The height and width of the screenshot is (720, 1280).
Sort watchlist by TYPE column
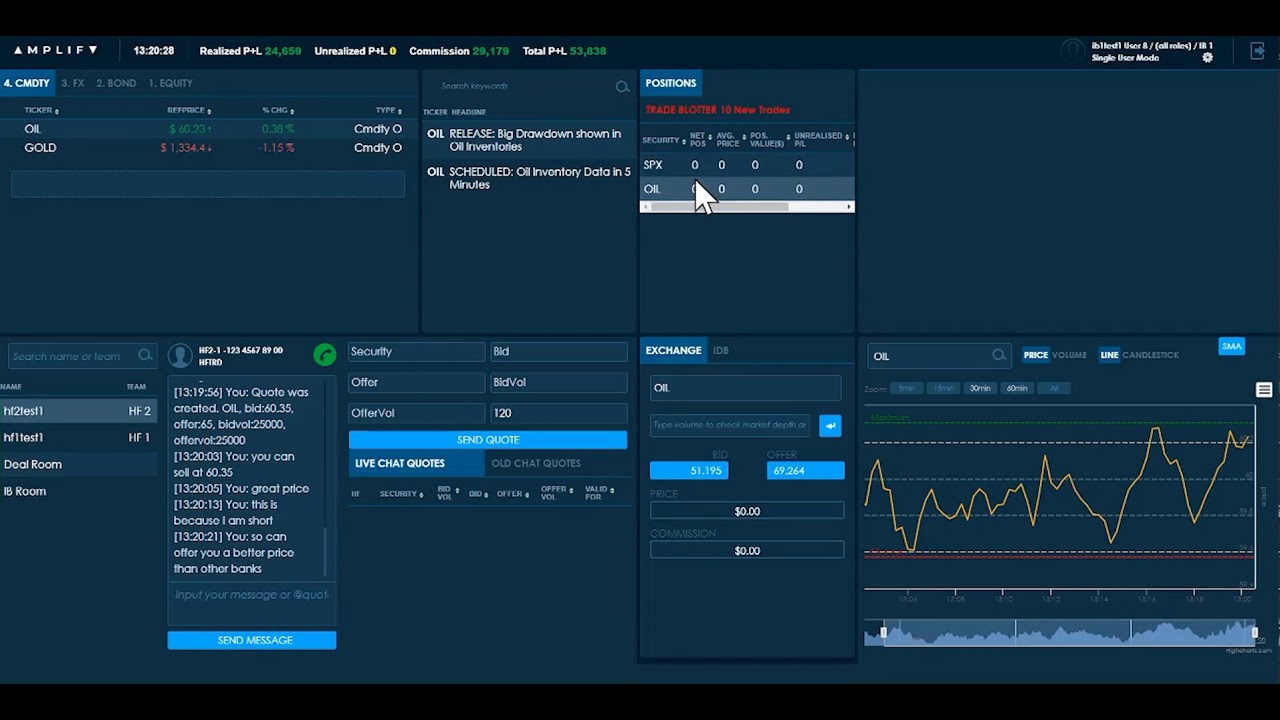[x=388, y=111]
